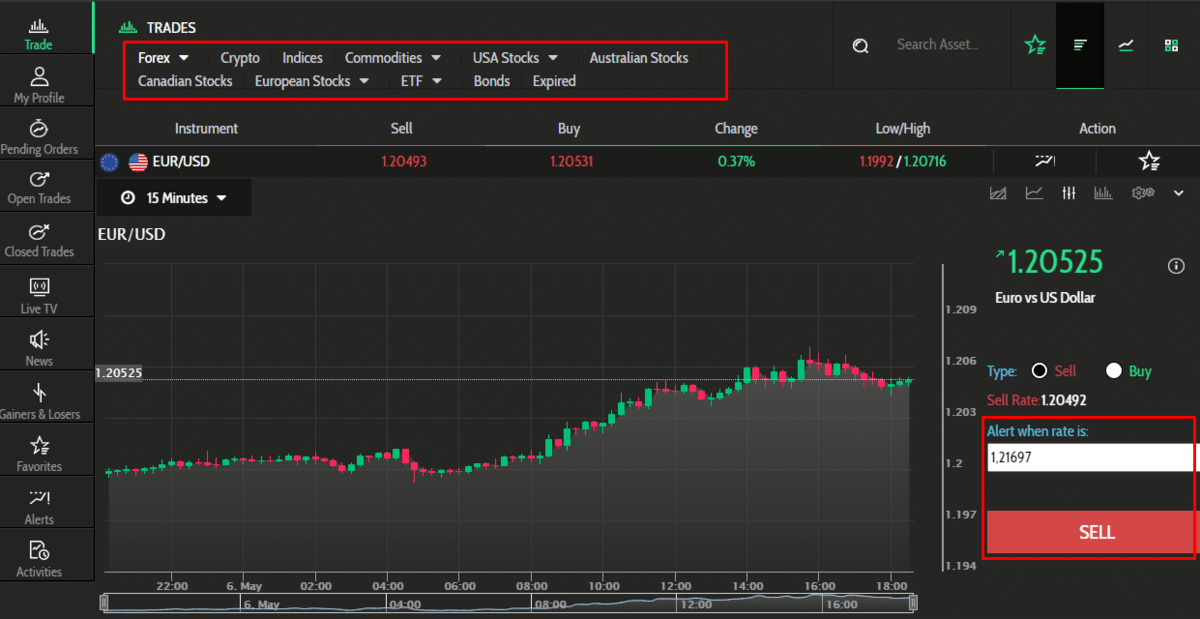
Task: Click the Gainers & Losers sidebar icon
Action: [39, 393]
